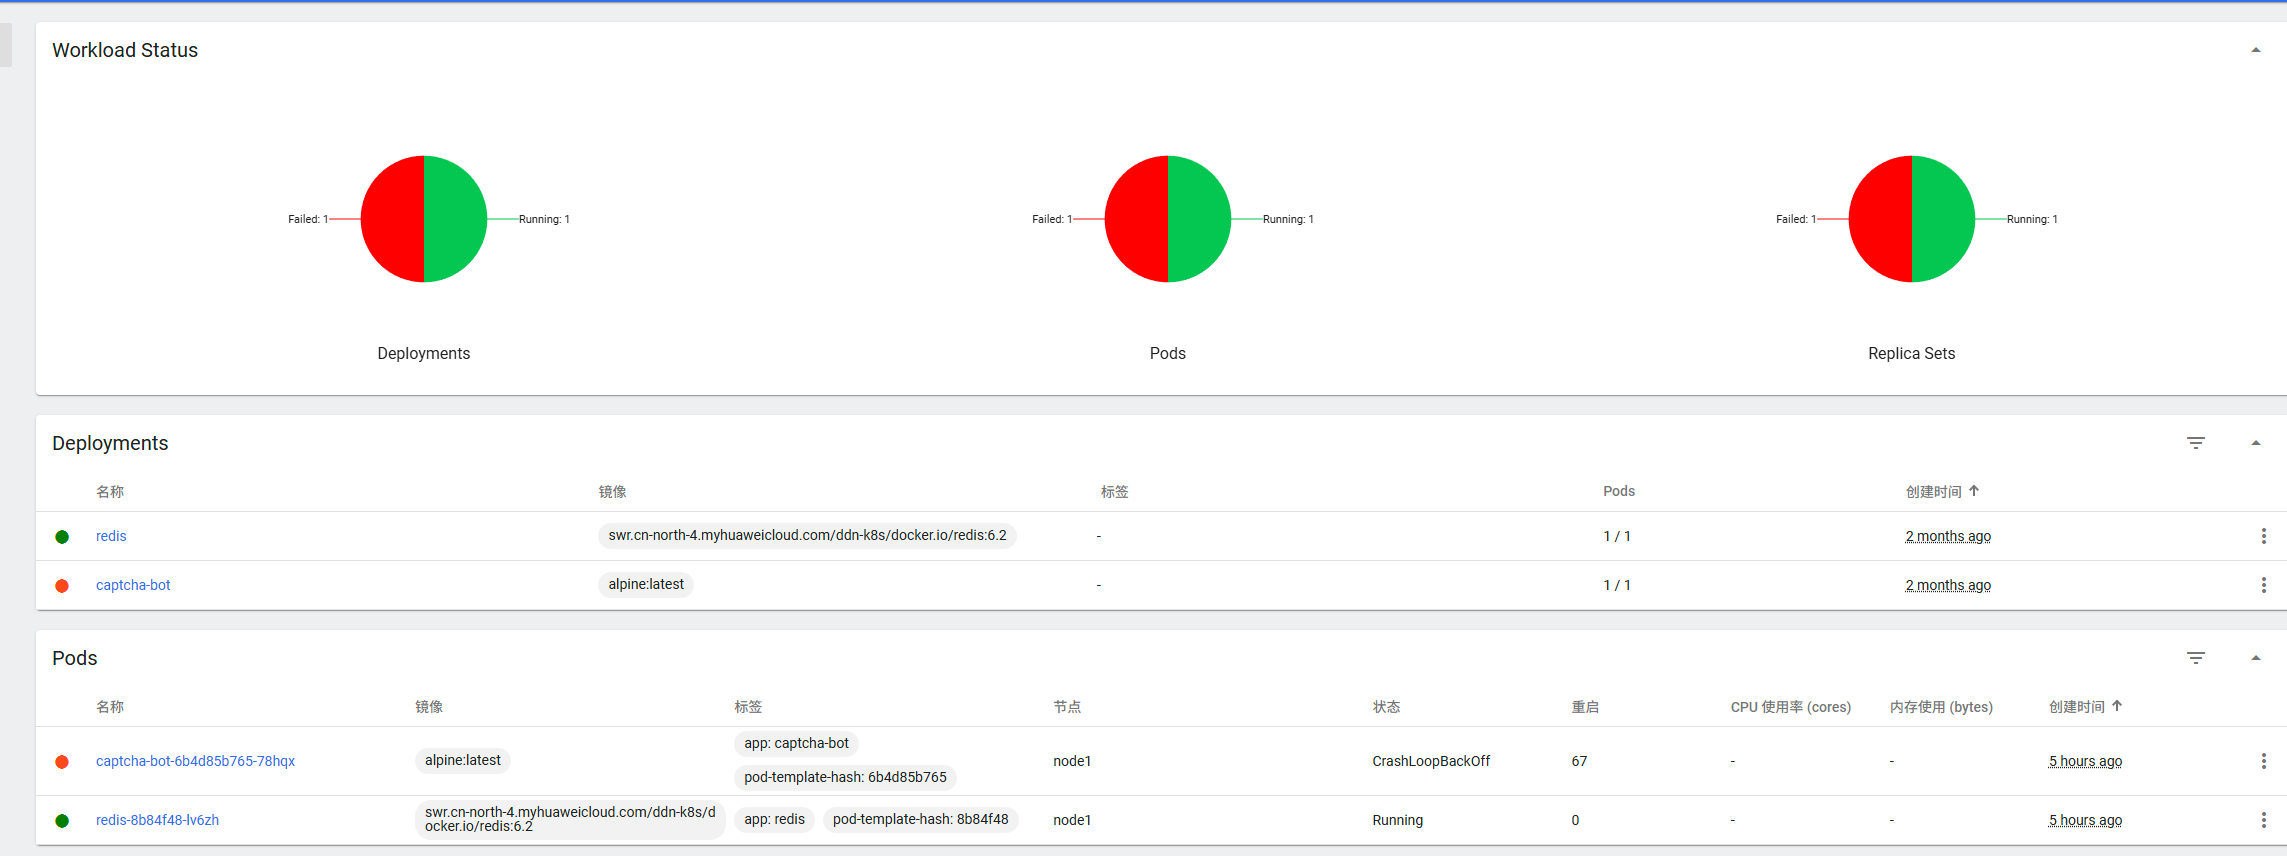Click 'Running: 1' label of Deployments chart
The width and height of the screenshot is (2287, 856).
pos(544,219)
